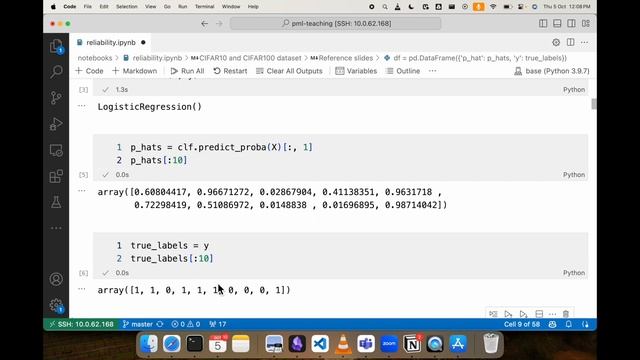This screenshot has width=640, height=360.
Task: Select kernel base (Python 3.9.7)
Action: pos(551,71)
